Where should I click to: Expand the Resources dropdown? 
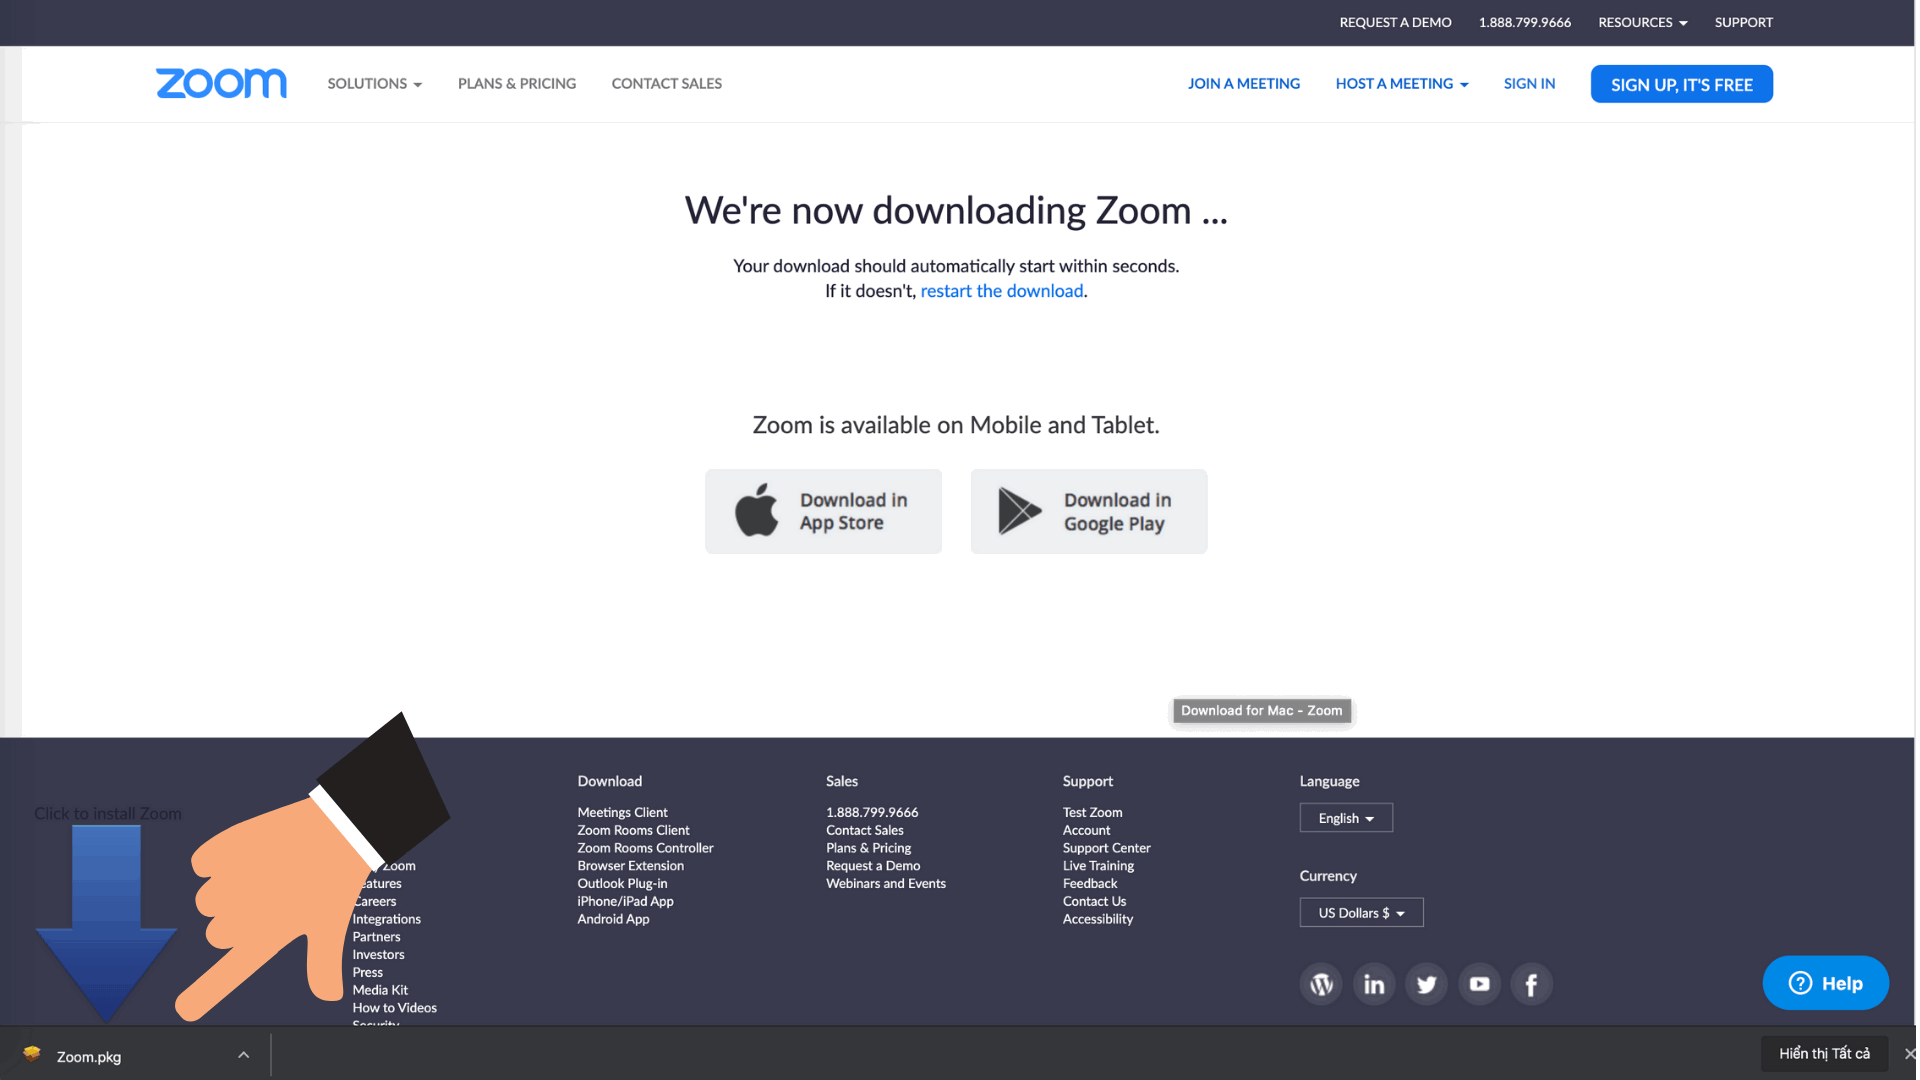[x=1643, y=22]
